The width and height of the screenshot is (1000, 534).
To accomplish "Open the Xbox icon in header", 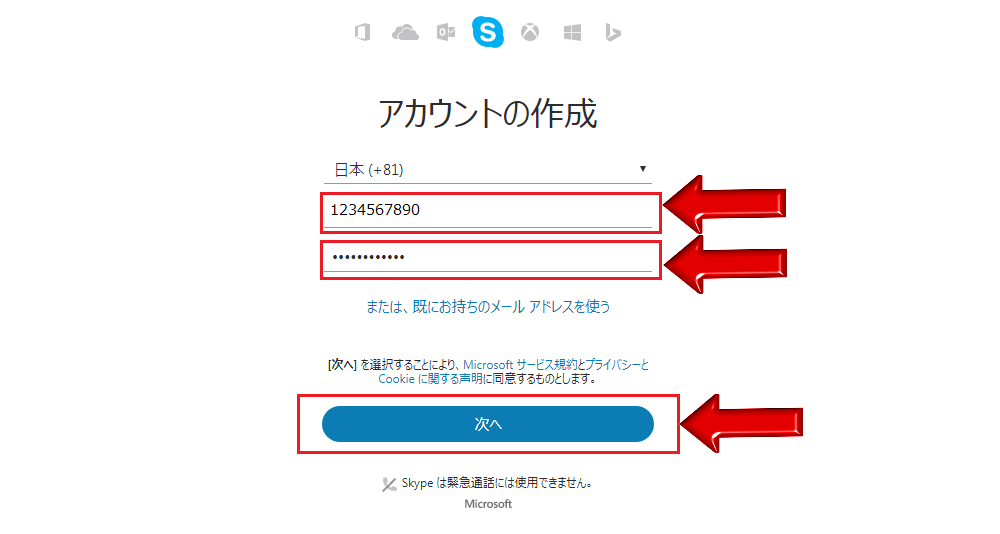I will click(x=530, y=32).
